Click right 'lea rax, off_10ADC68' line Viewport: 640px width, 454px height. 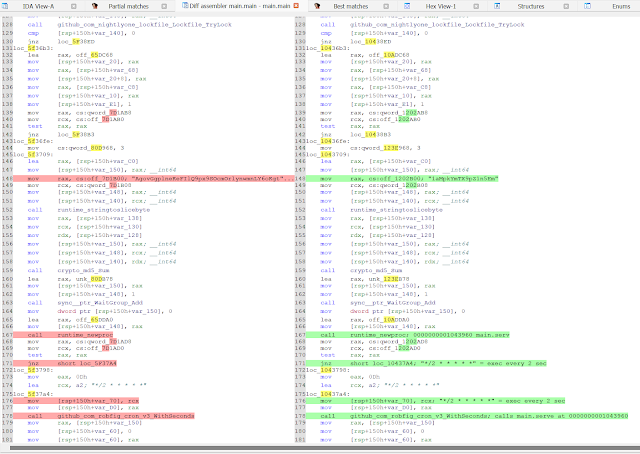pos(364,55)
